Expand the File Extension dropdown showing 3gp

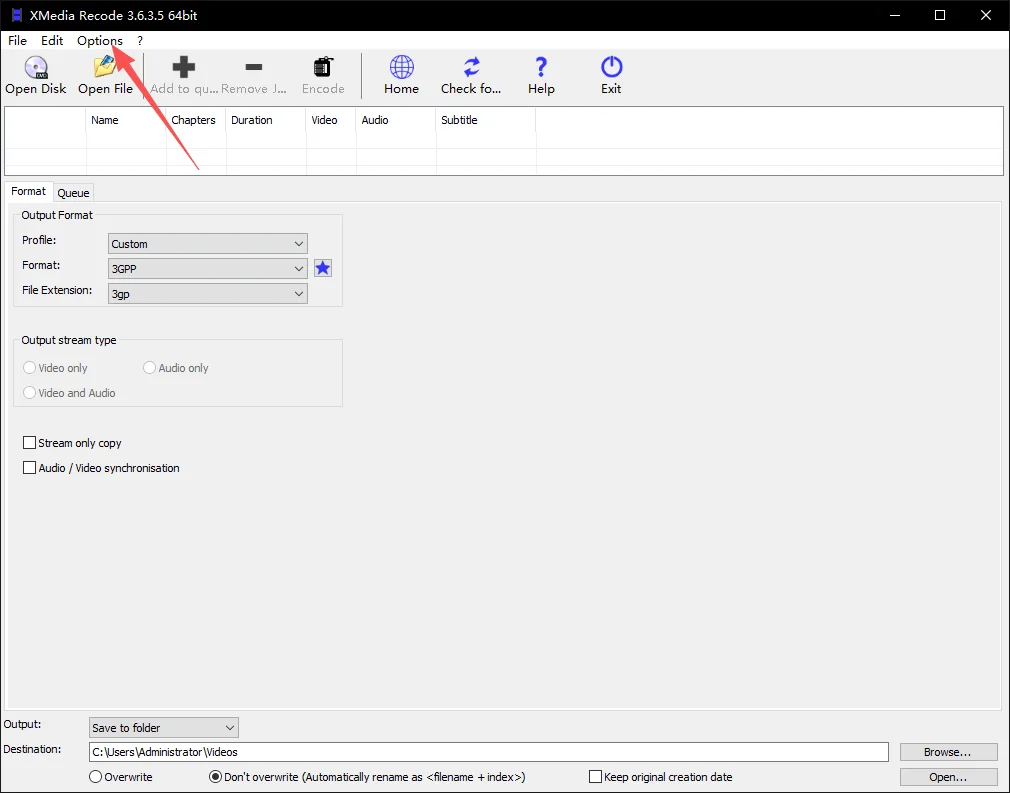tap(207, 294)
